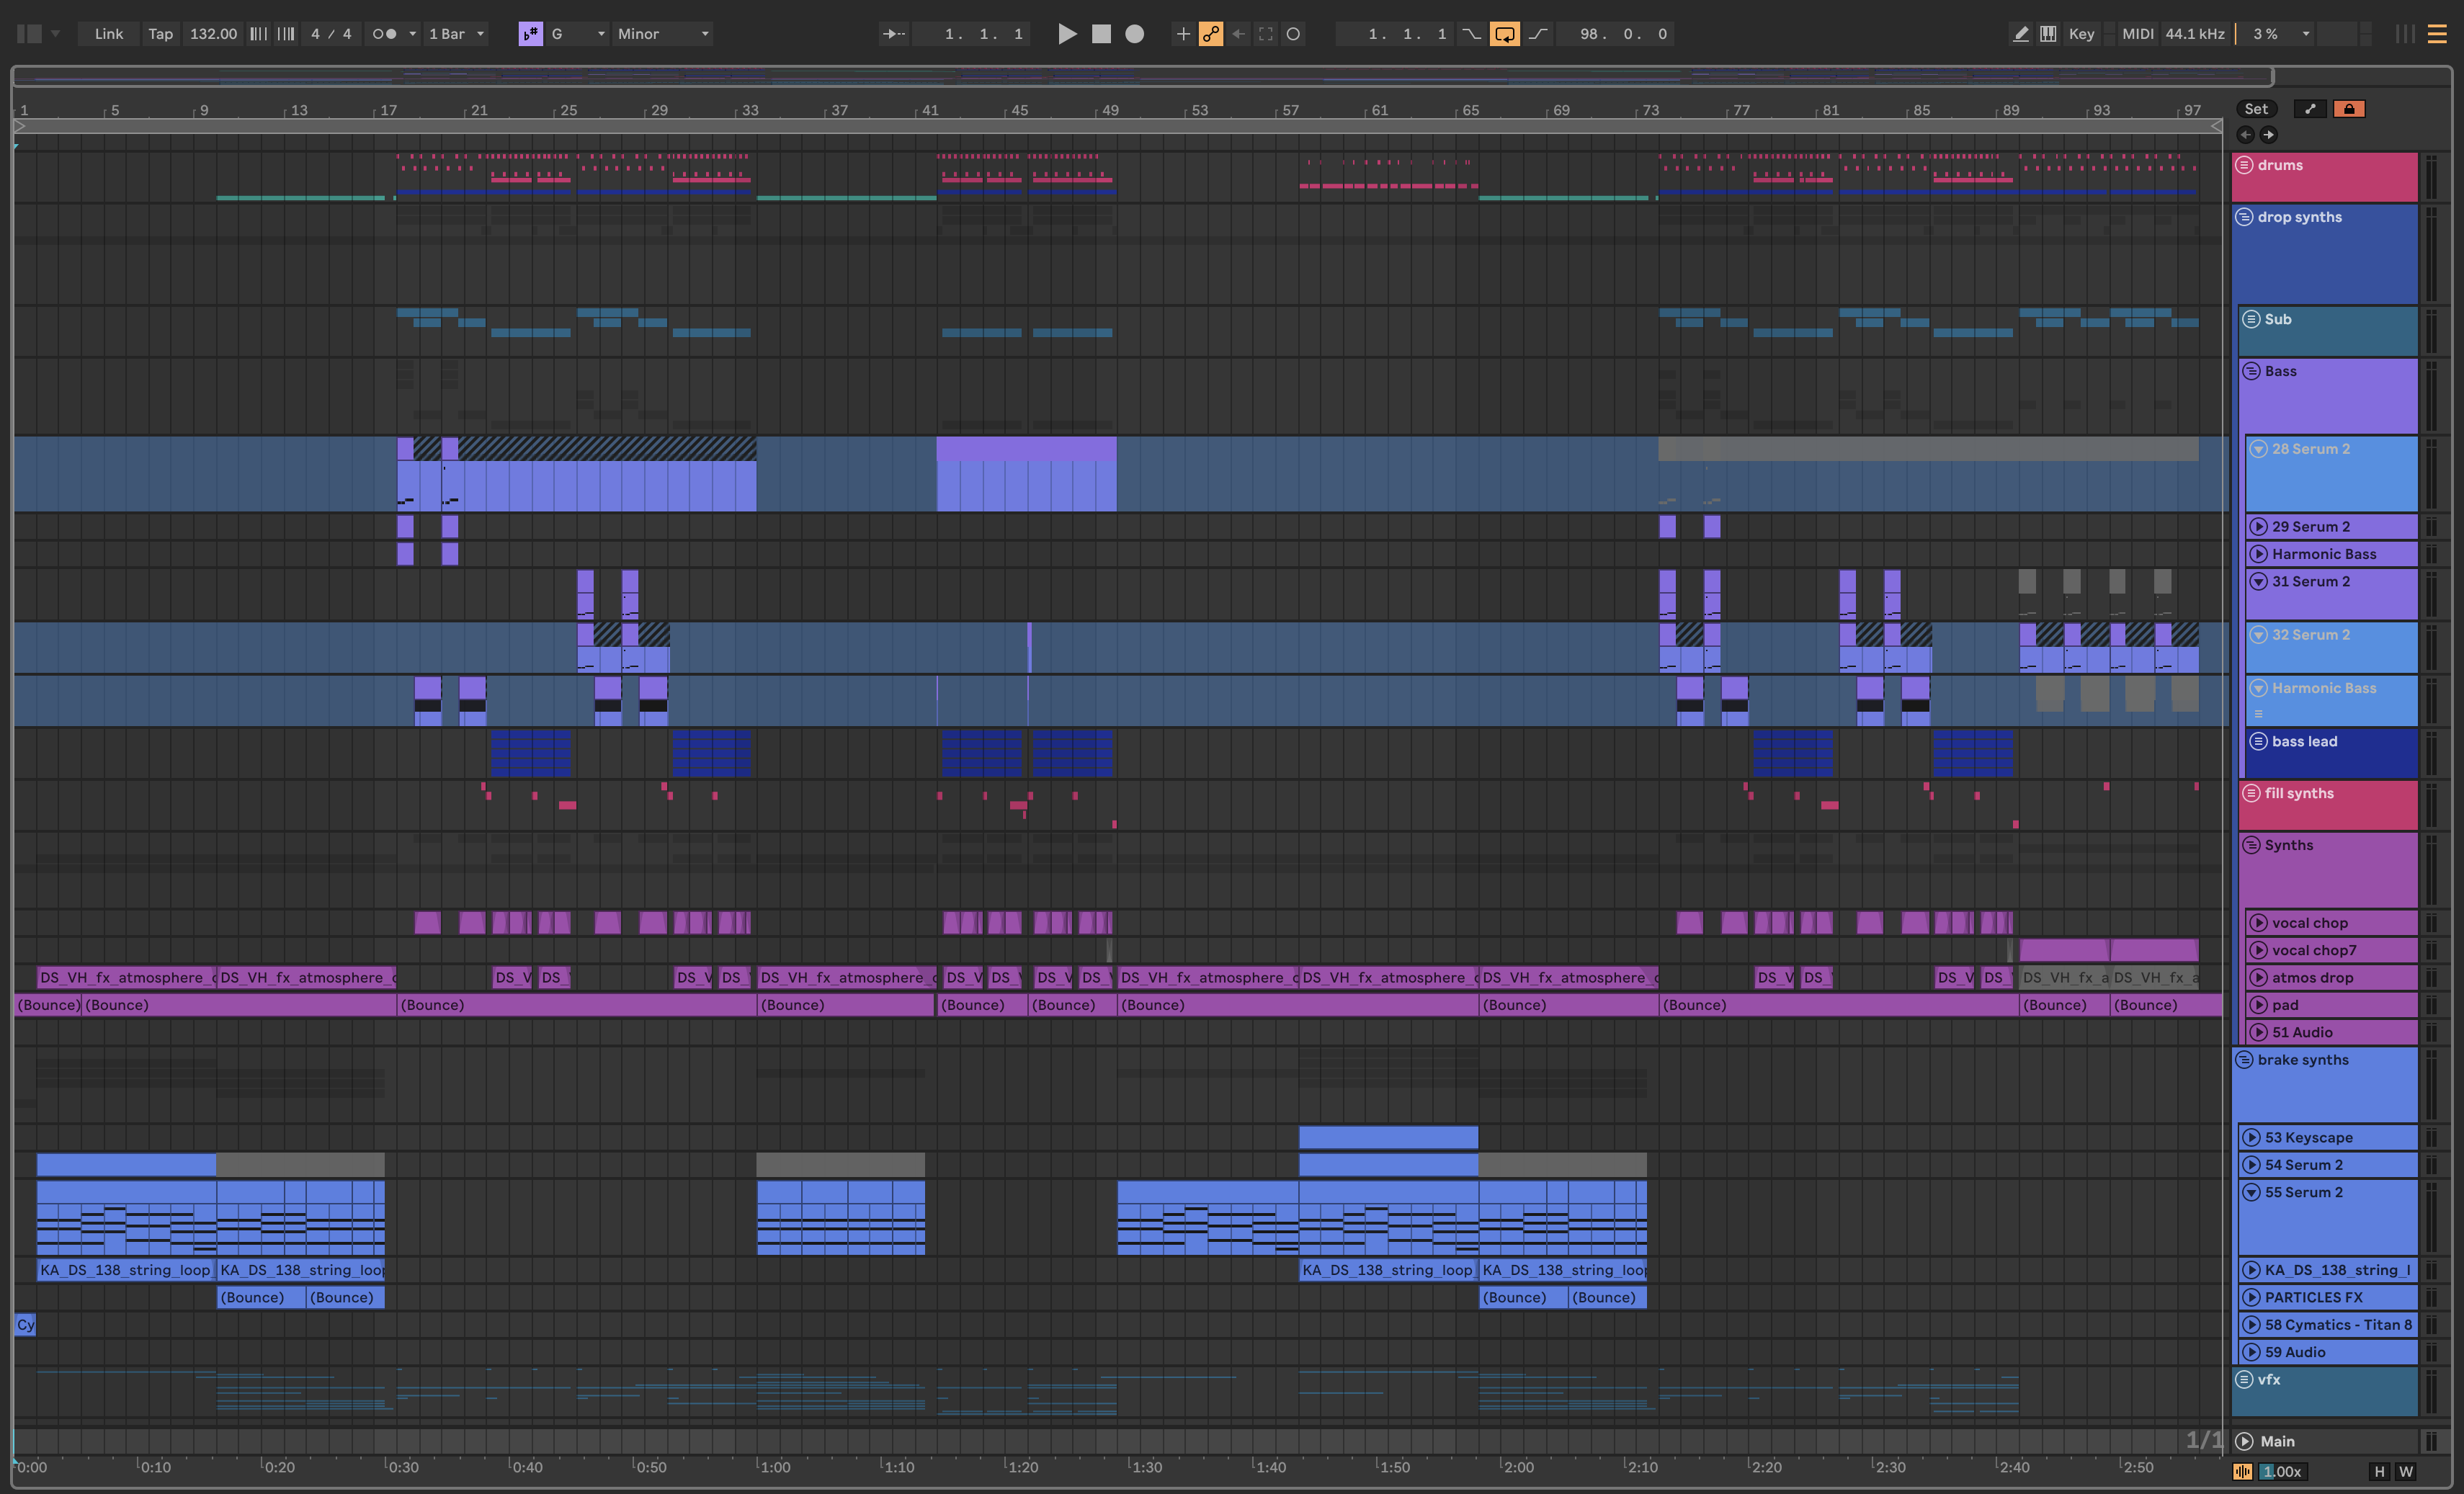Click the Stop transport button

point(1101,34)
